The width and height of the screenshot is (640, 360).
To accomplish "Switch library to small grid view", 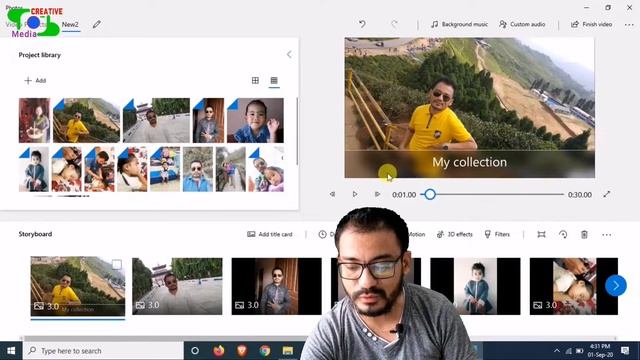I will 274,80.
